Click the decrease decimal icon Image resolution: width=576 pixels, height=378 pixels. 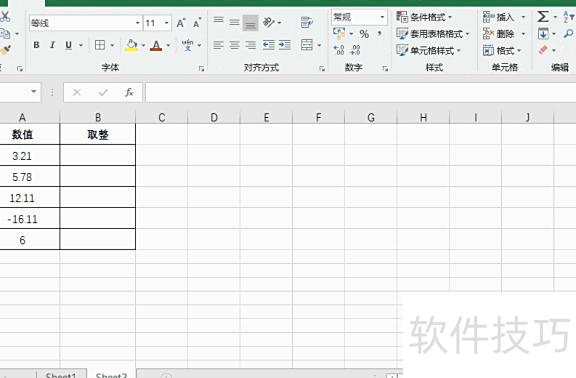click(x=355, y=50)
